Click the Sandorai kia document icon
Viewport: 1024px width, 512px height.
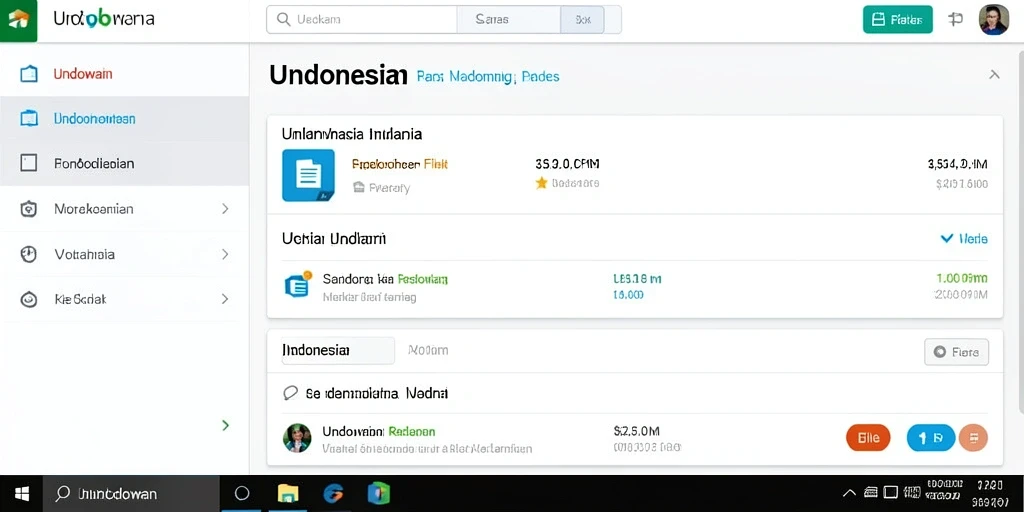[x=298, y=285]
